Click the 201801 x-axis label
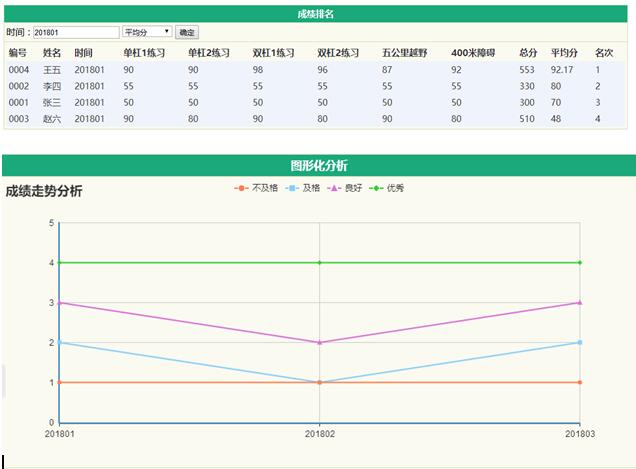636x469 pixels. pos(60,434)
